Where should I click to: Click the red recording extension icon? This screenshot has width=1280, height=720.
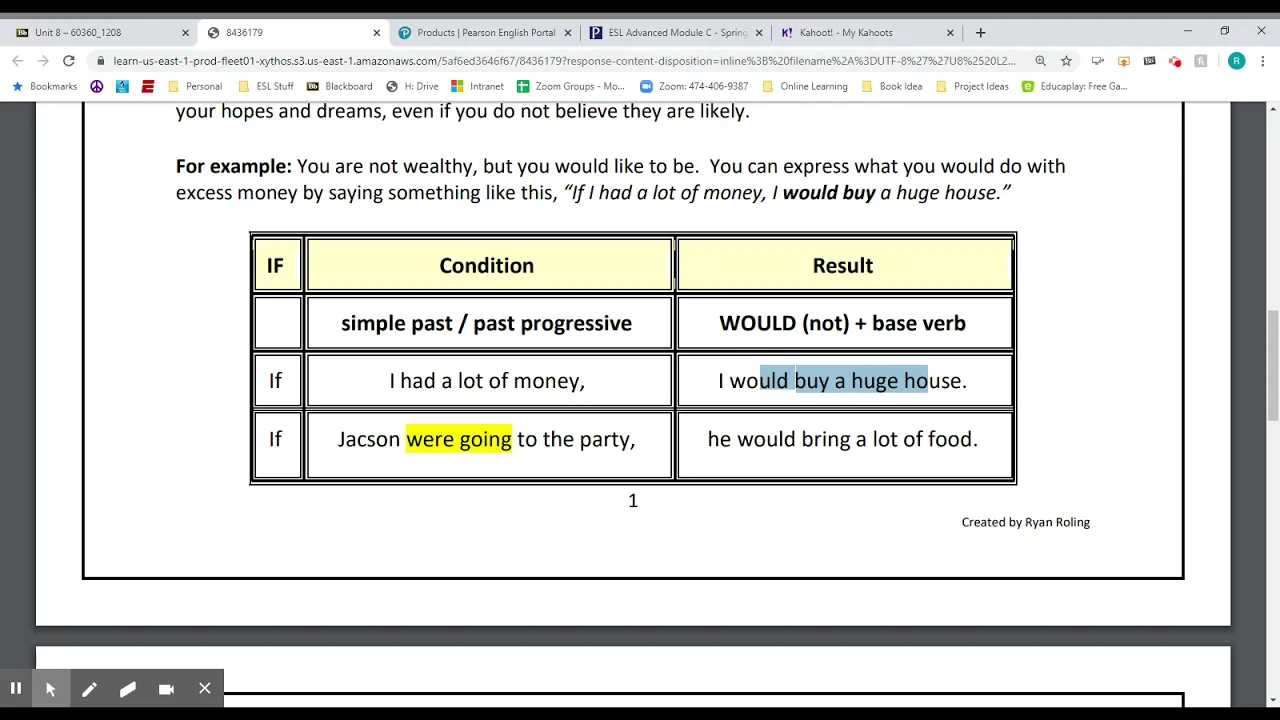click(x=1175, y=61)
